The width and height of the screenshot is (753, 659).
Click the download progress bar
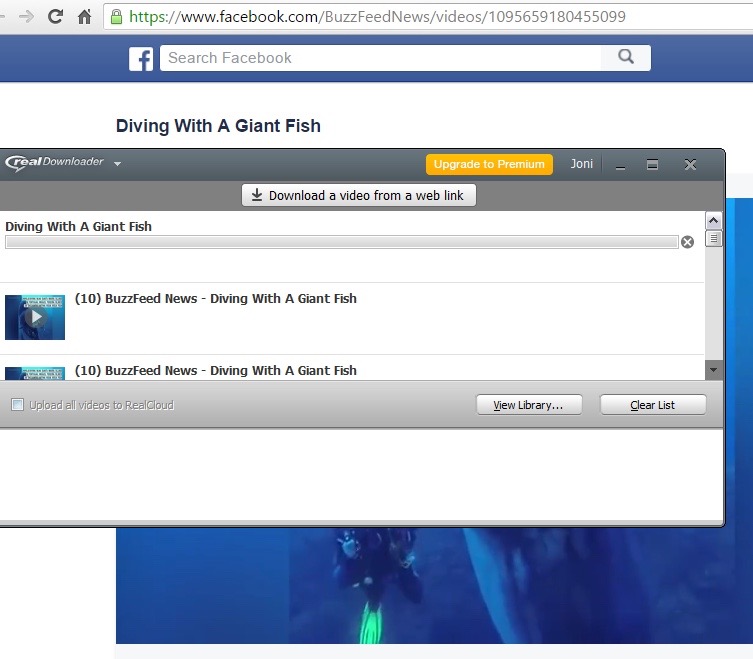[341, 242]
